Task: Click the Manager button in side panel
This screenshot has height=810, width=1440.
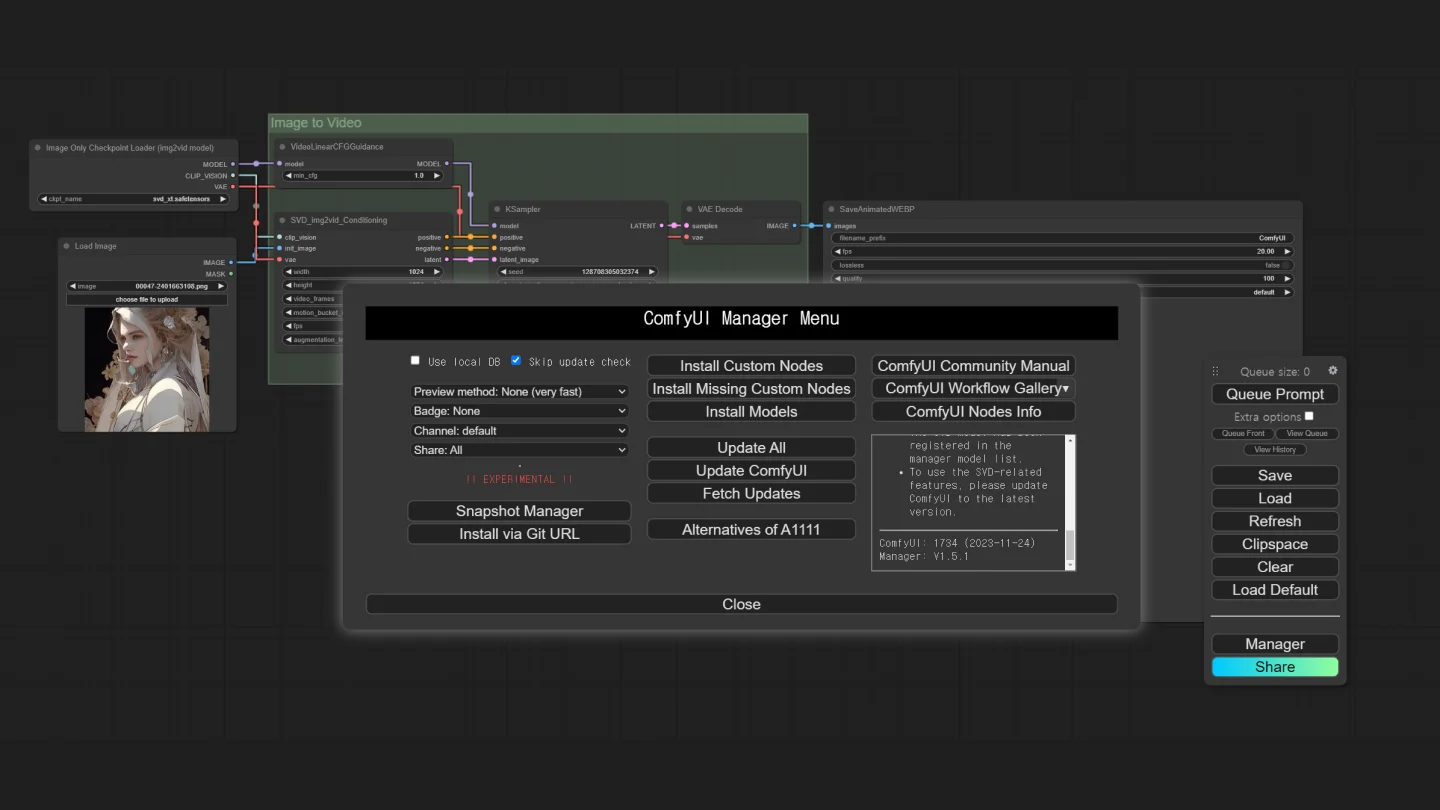Action: click(1275, 644)
